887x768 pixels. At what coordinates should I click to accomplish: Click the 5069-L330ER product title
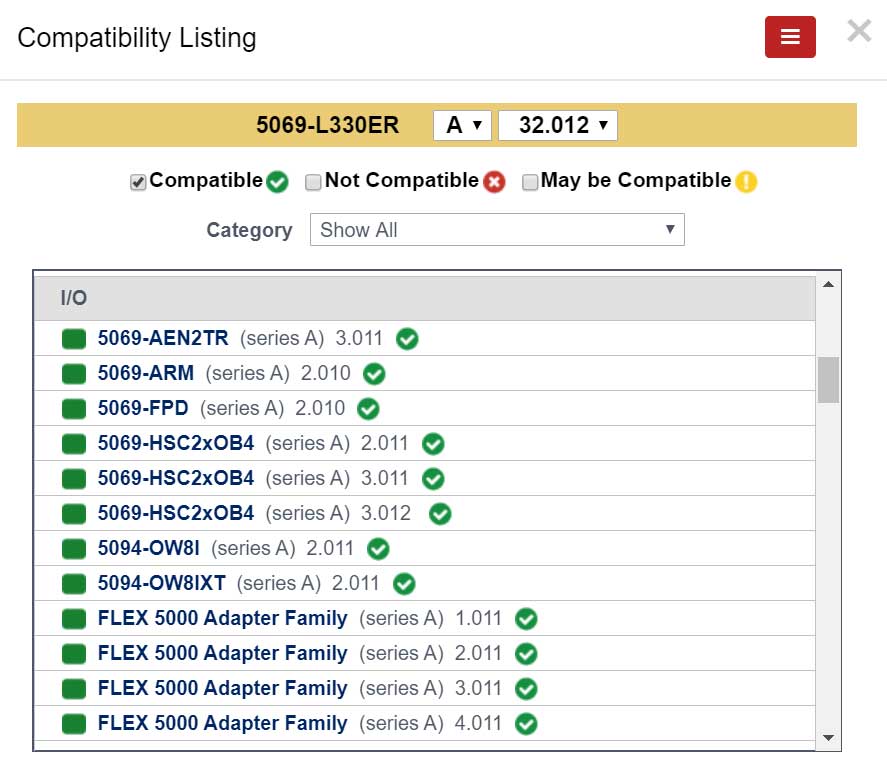[x=328, y=125]
